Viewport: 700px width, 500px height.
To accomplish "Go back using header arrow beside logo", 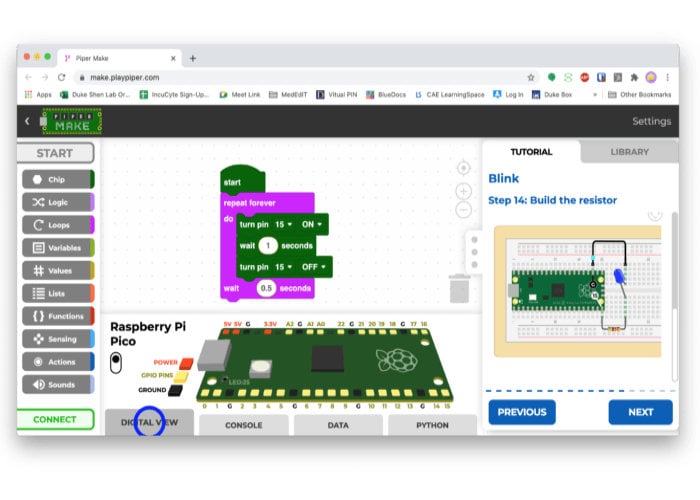I will [x=27, y=121].
